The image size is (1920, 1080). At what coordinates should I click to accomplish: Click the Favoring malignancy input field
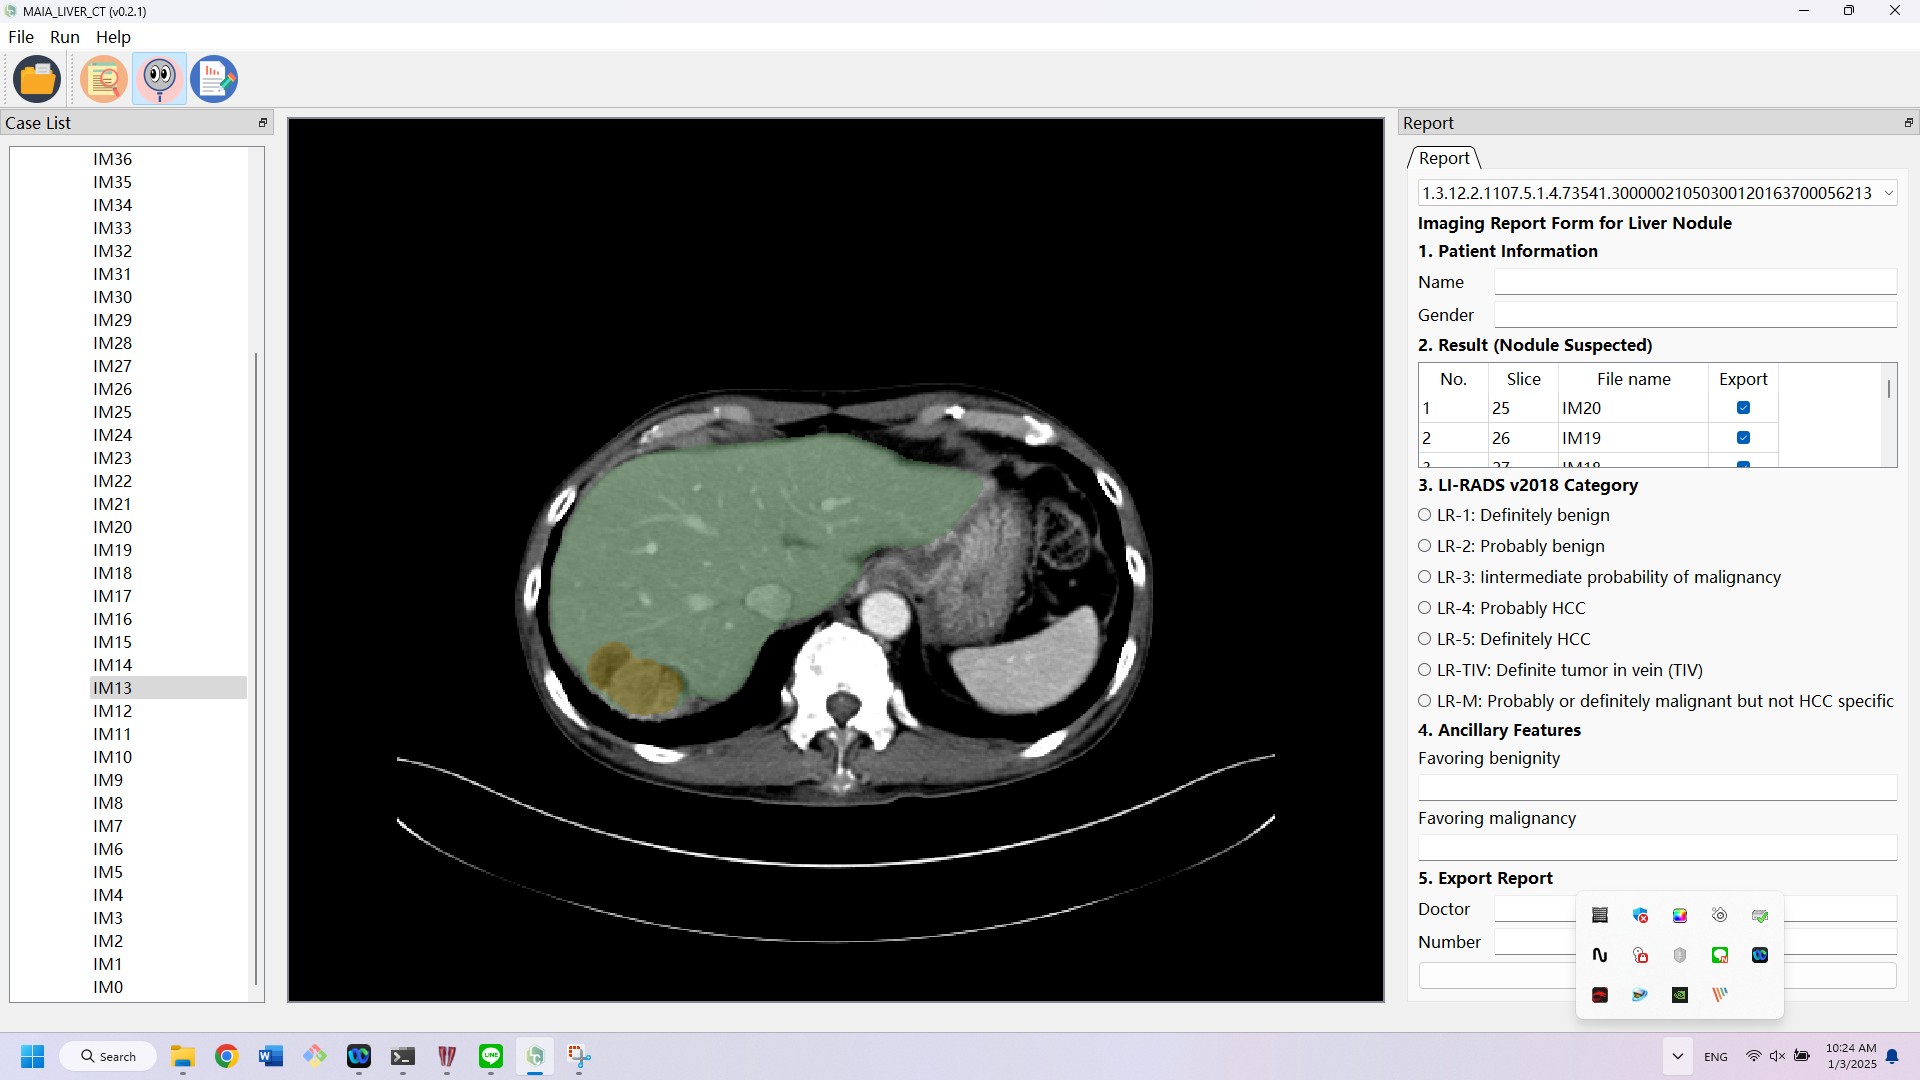[1657, 848]
